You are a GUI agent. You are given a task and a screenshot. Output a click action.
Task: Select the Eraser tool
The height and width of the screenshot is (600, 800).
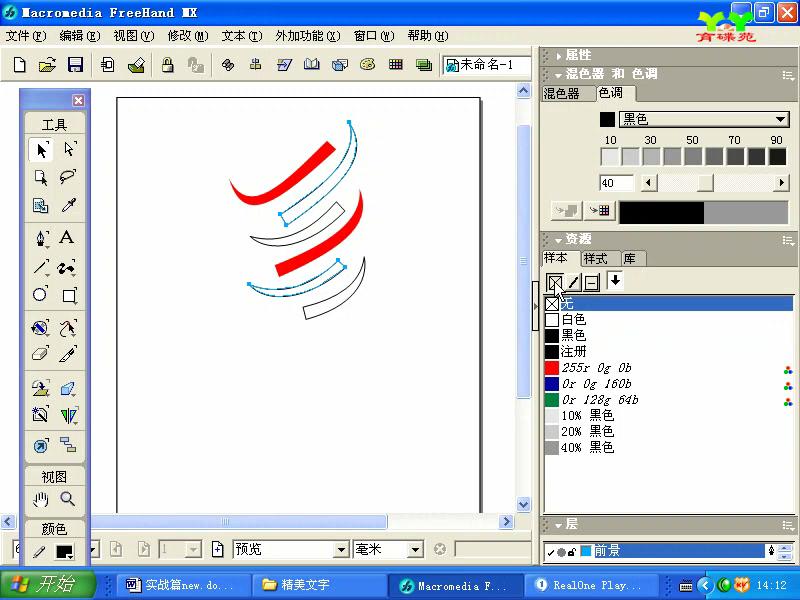point(41,354)
